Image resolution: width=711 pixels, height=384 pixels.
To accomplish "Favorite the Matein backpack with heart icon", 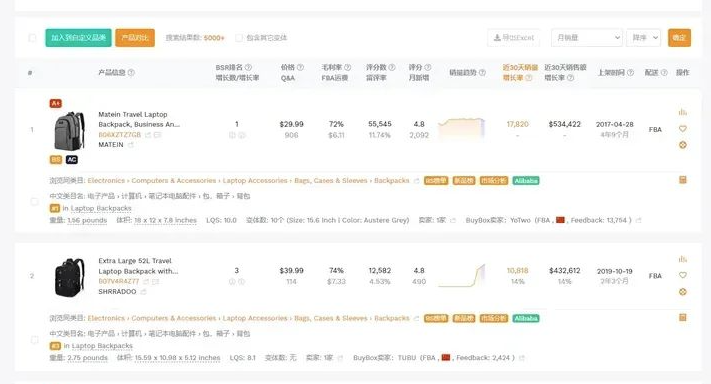I will click(682, 129).
